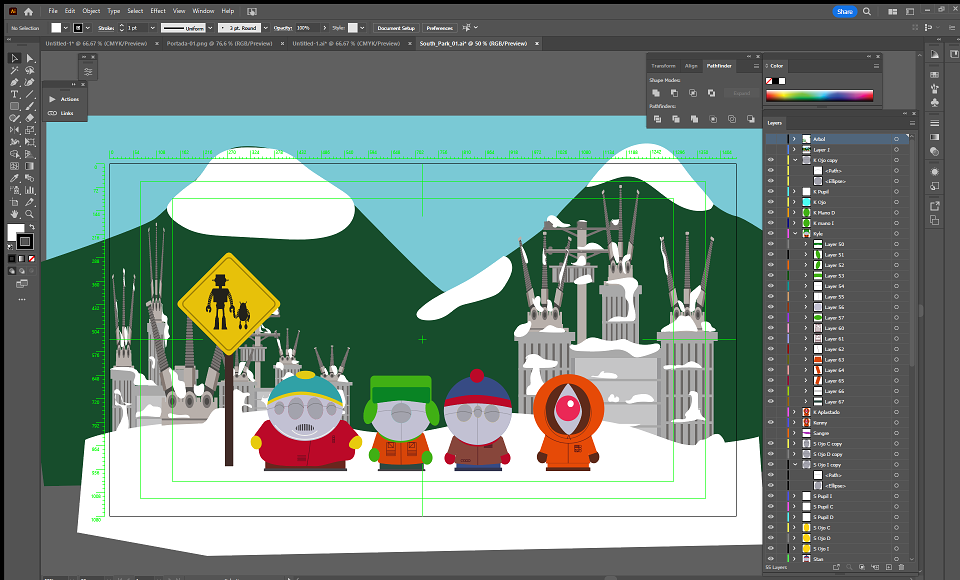Collapse the Kyle layer group
This screenshot has height=580, width=960.
tap(795, 233)
